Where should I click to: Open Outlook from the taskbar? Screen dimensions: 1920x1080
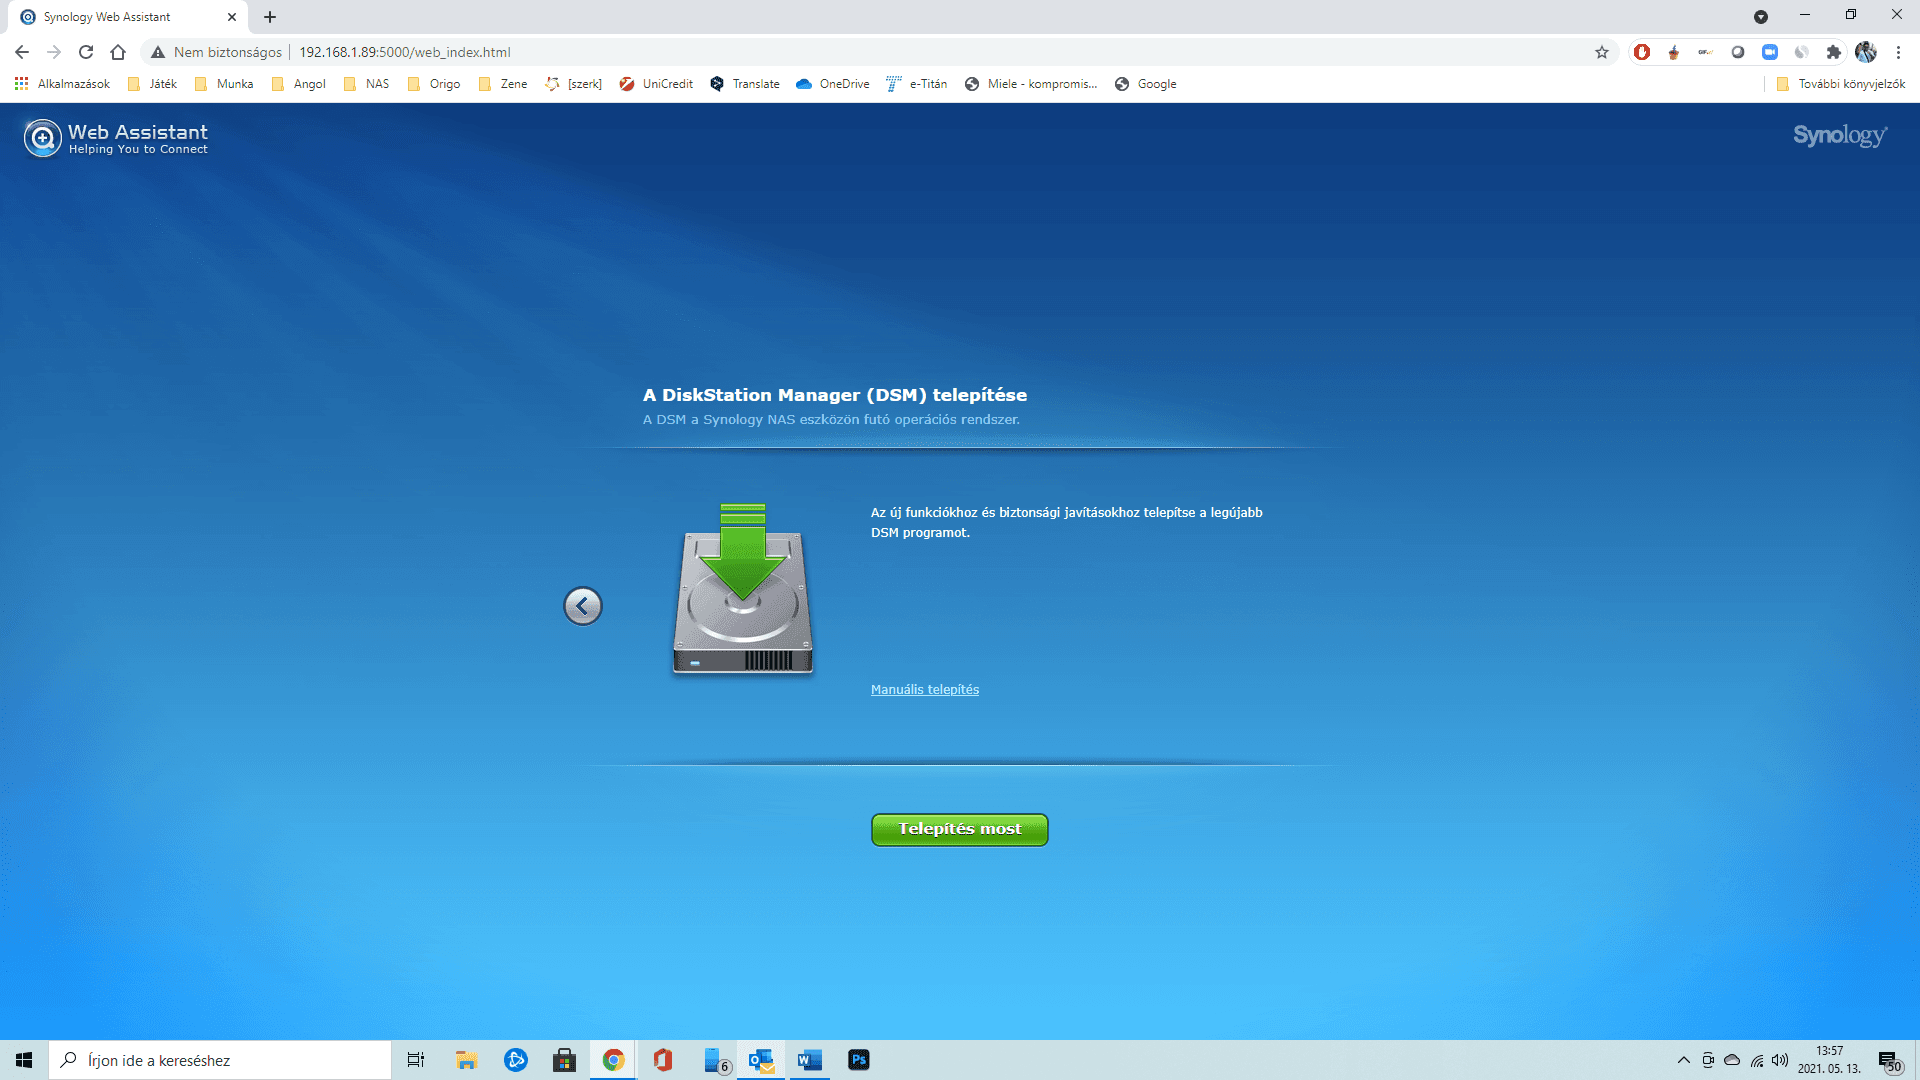760,1060
